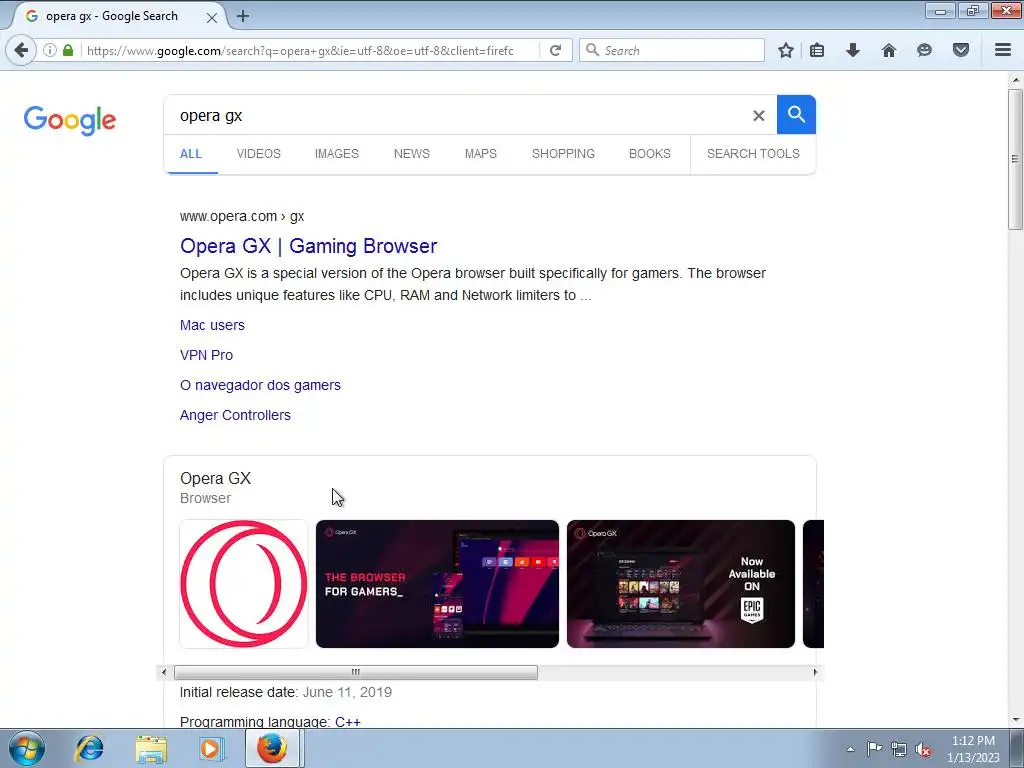Show hidden tray icons arrow
This screenshot has width=1024, height=768.
click(x=850, y=749)
